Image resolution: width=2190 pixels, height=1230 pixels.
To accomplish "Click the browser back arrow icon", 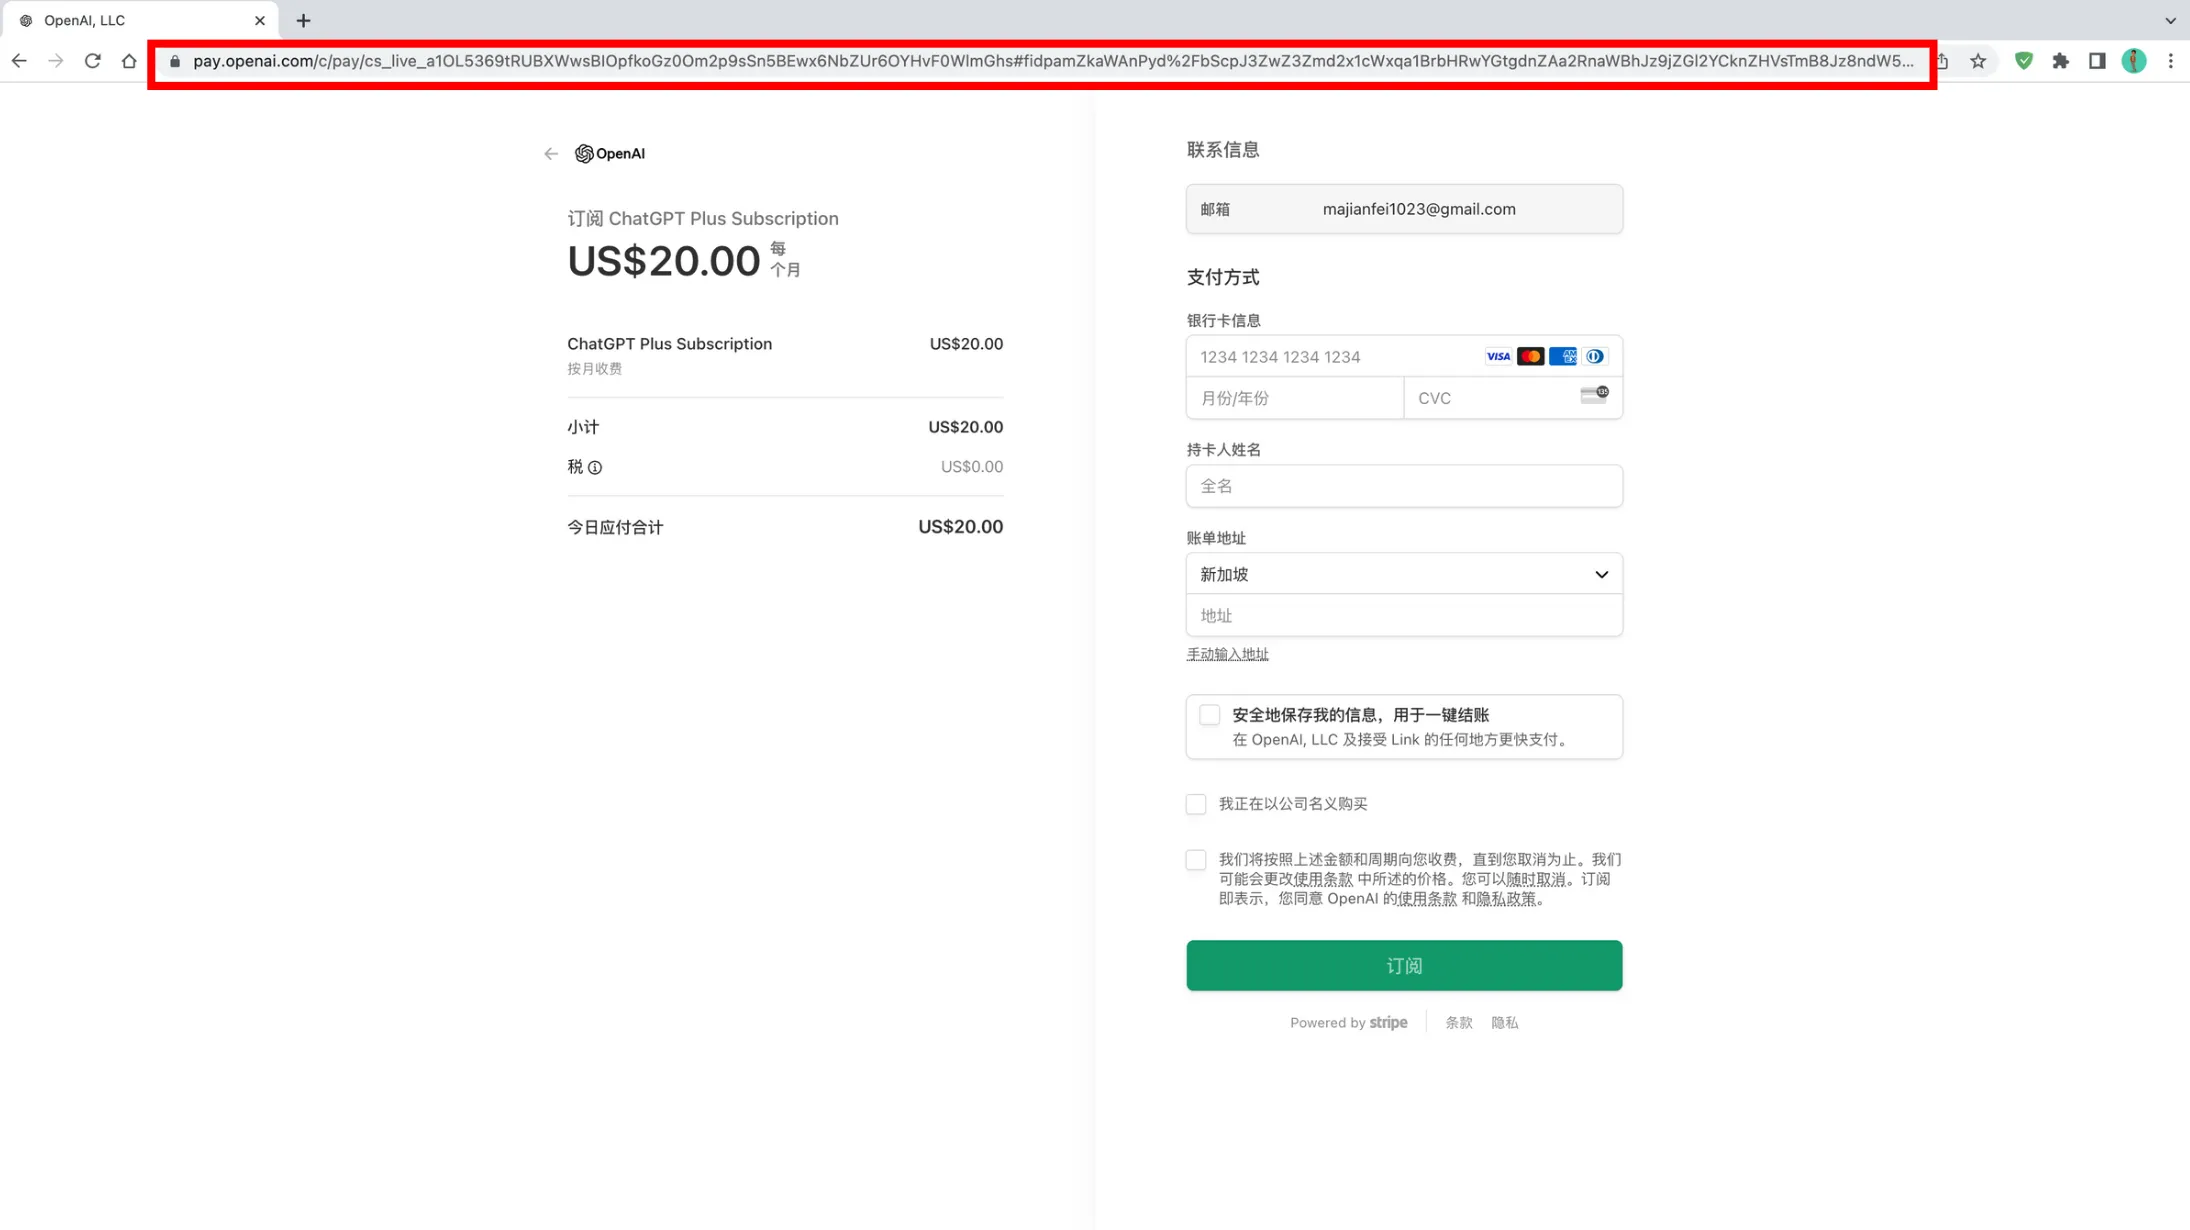I will click(x=19, y=61).
